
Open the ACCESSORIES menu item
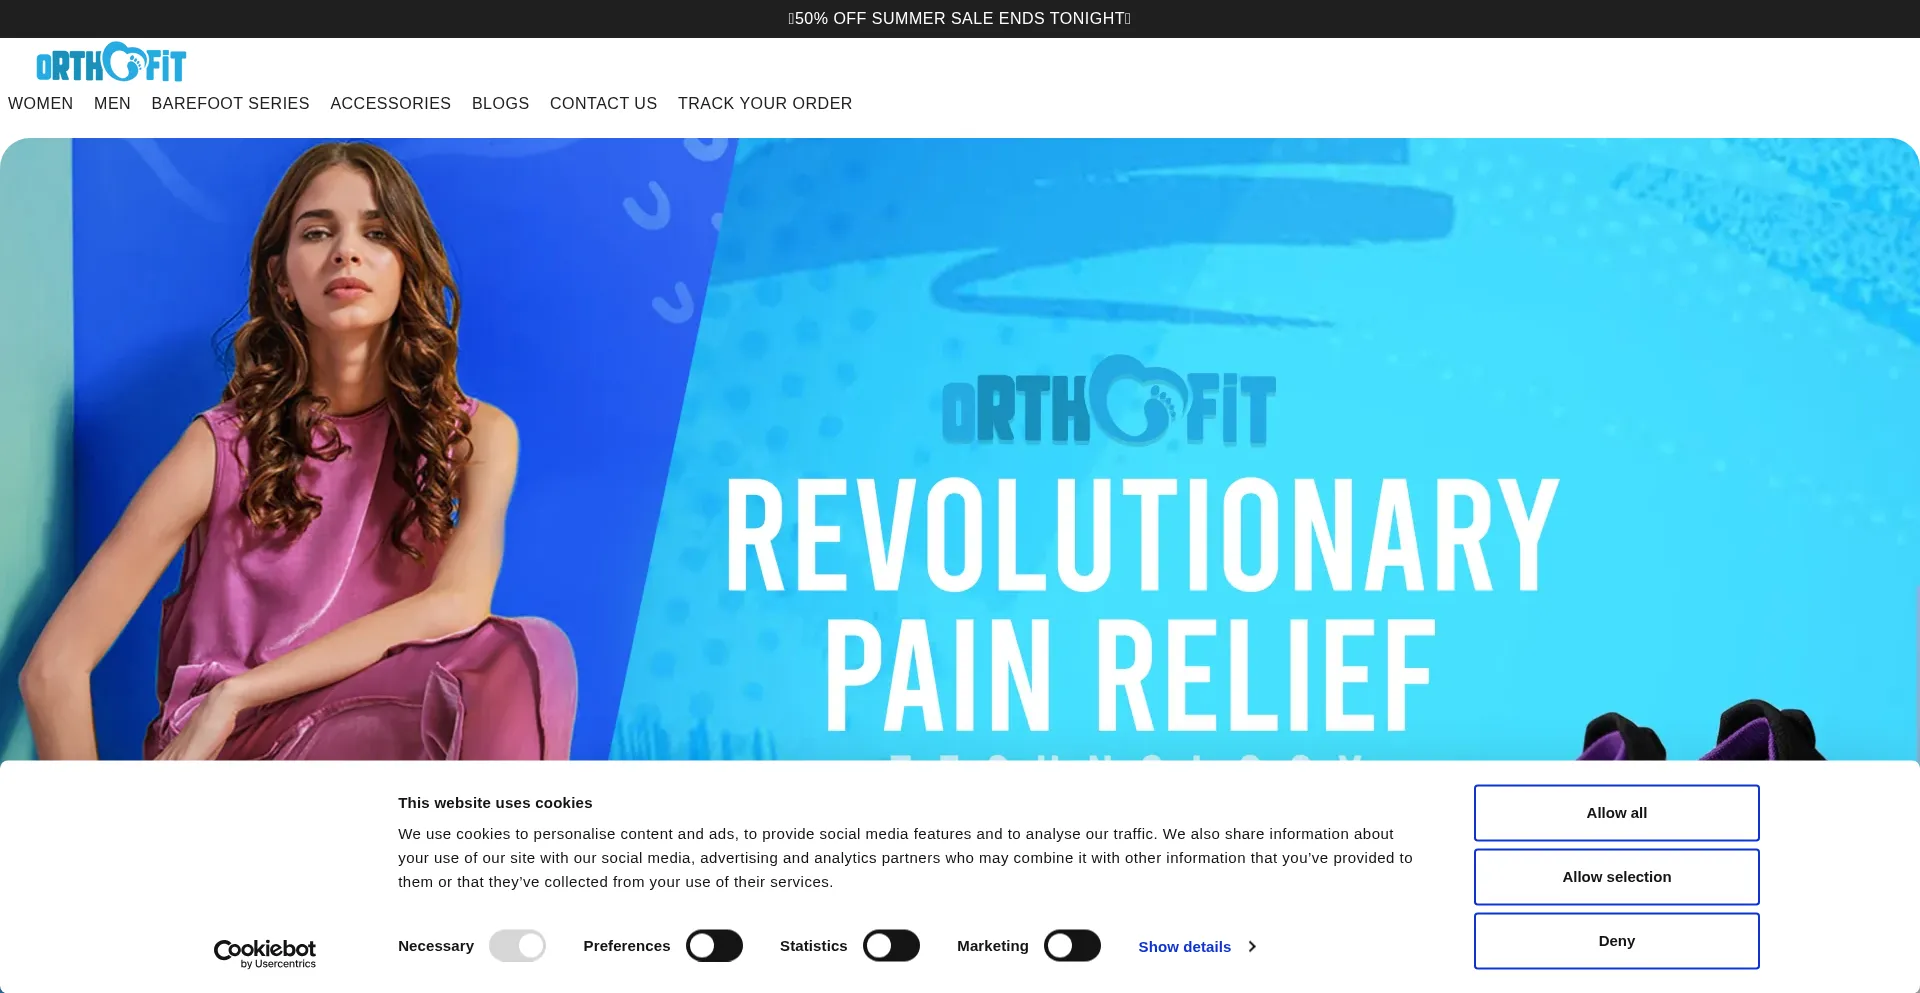(391, 104)
